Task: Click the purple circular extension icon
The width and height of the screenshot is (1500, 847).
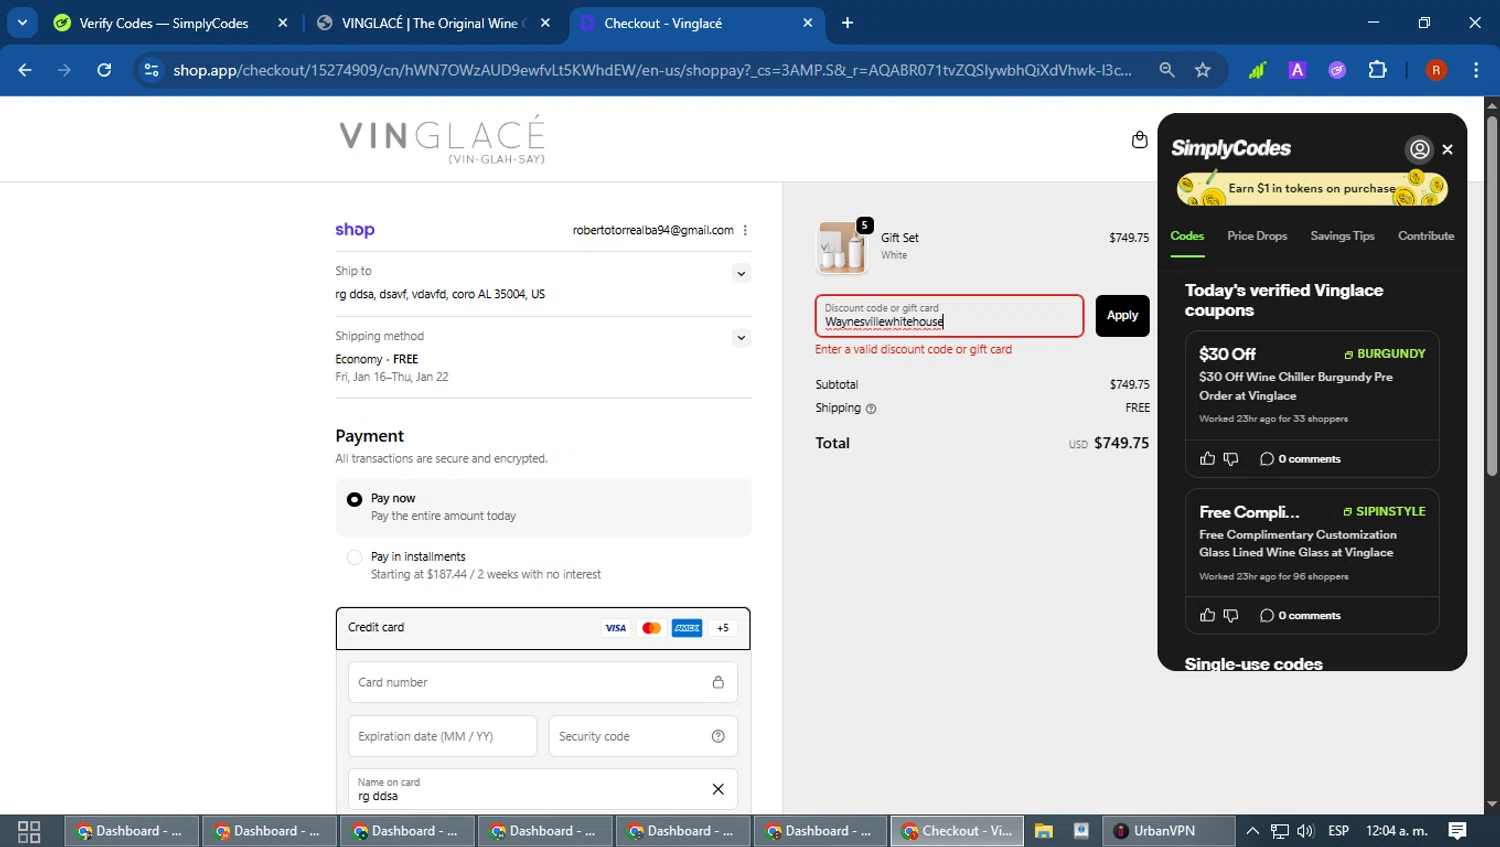Action: pyautogui.click(x=1337, y=70)
